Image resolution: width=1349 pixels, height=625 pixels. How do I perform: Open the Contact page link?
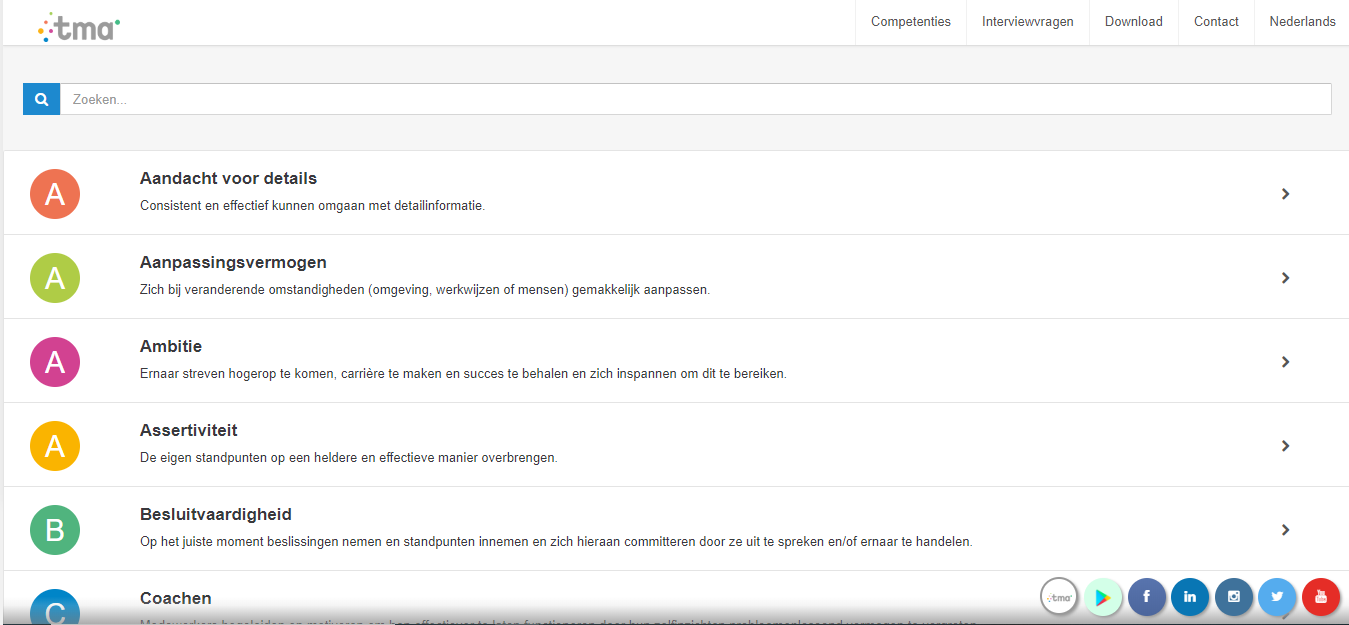coord(1216,22)
